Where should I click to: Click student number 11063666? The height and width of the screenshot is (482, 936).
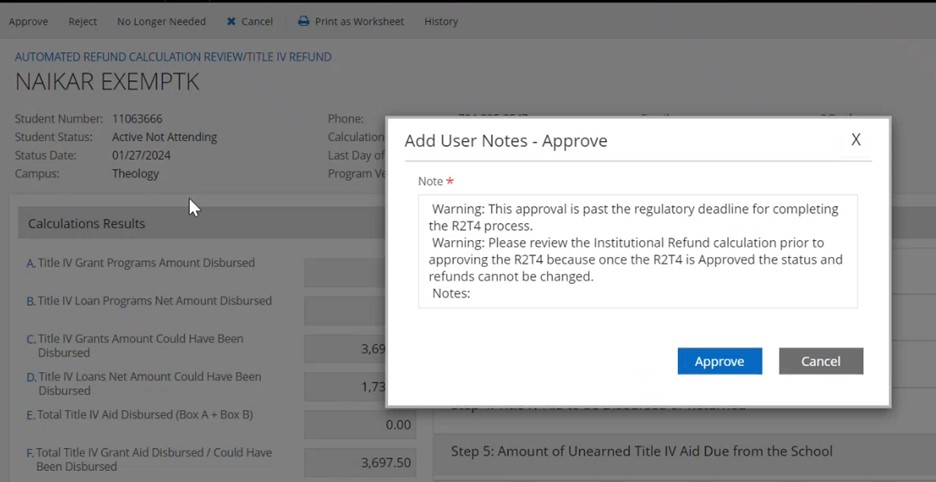[x=137, y=119]
